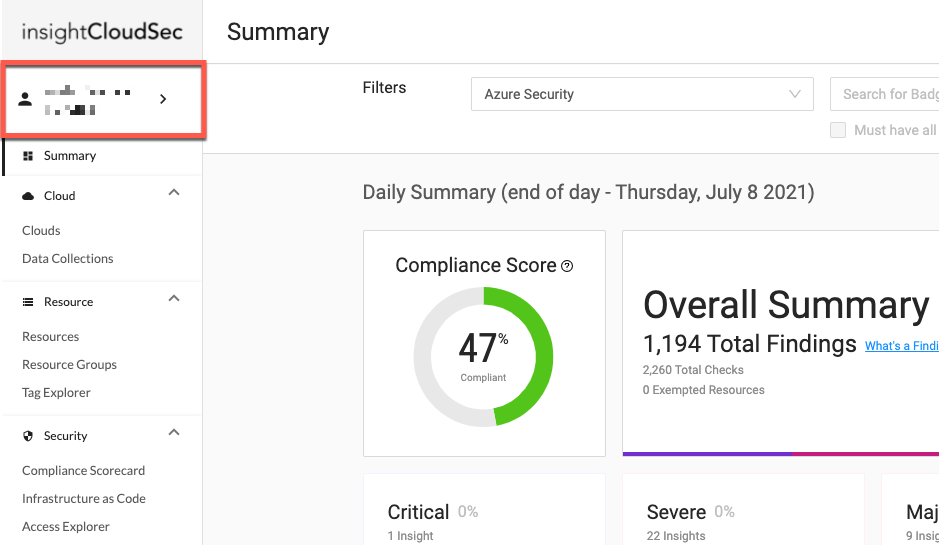This screenshot has height=545, width=939.
Task: Click the Severe insights card
Action: [x=743, y=510]
